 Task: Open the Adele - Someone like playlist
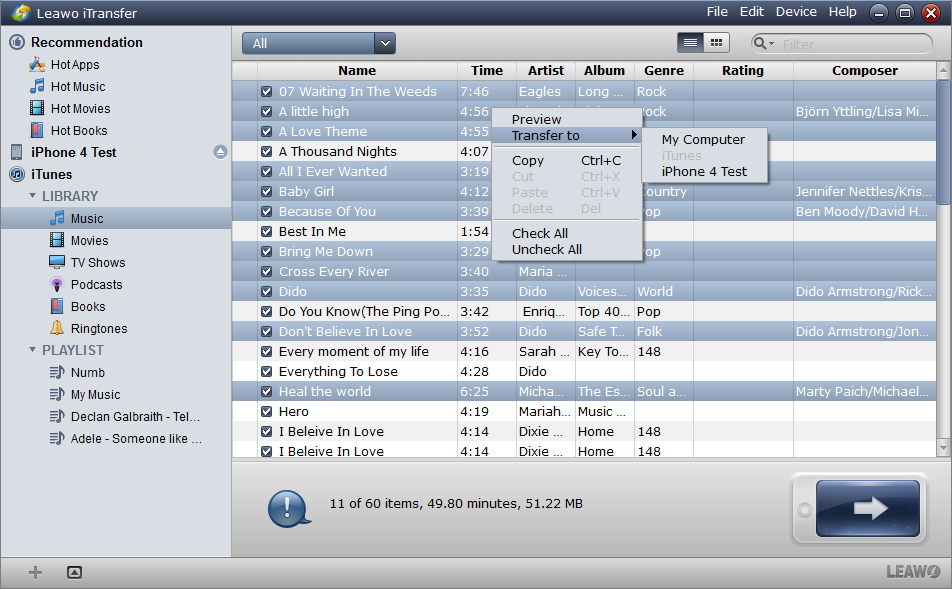135,438
